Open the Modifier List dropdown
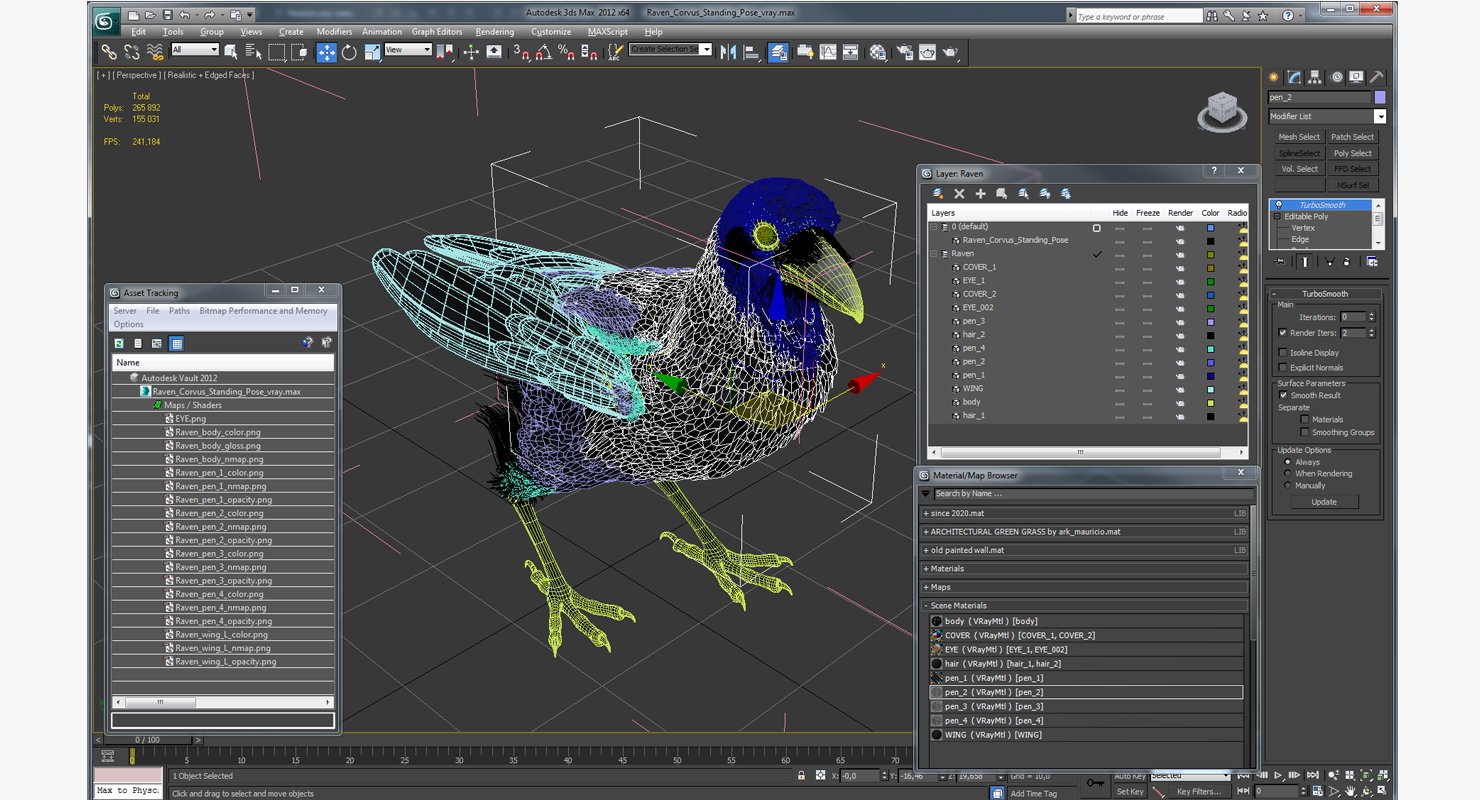The height and width of the screenshot is (800, 1480). 1327,117
